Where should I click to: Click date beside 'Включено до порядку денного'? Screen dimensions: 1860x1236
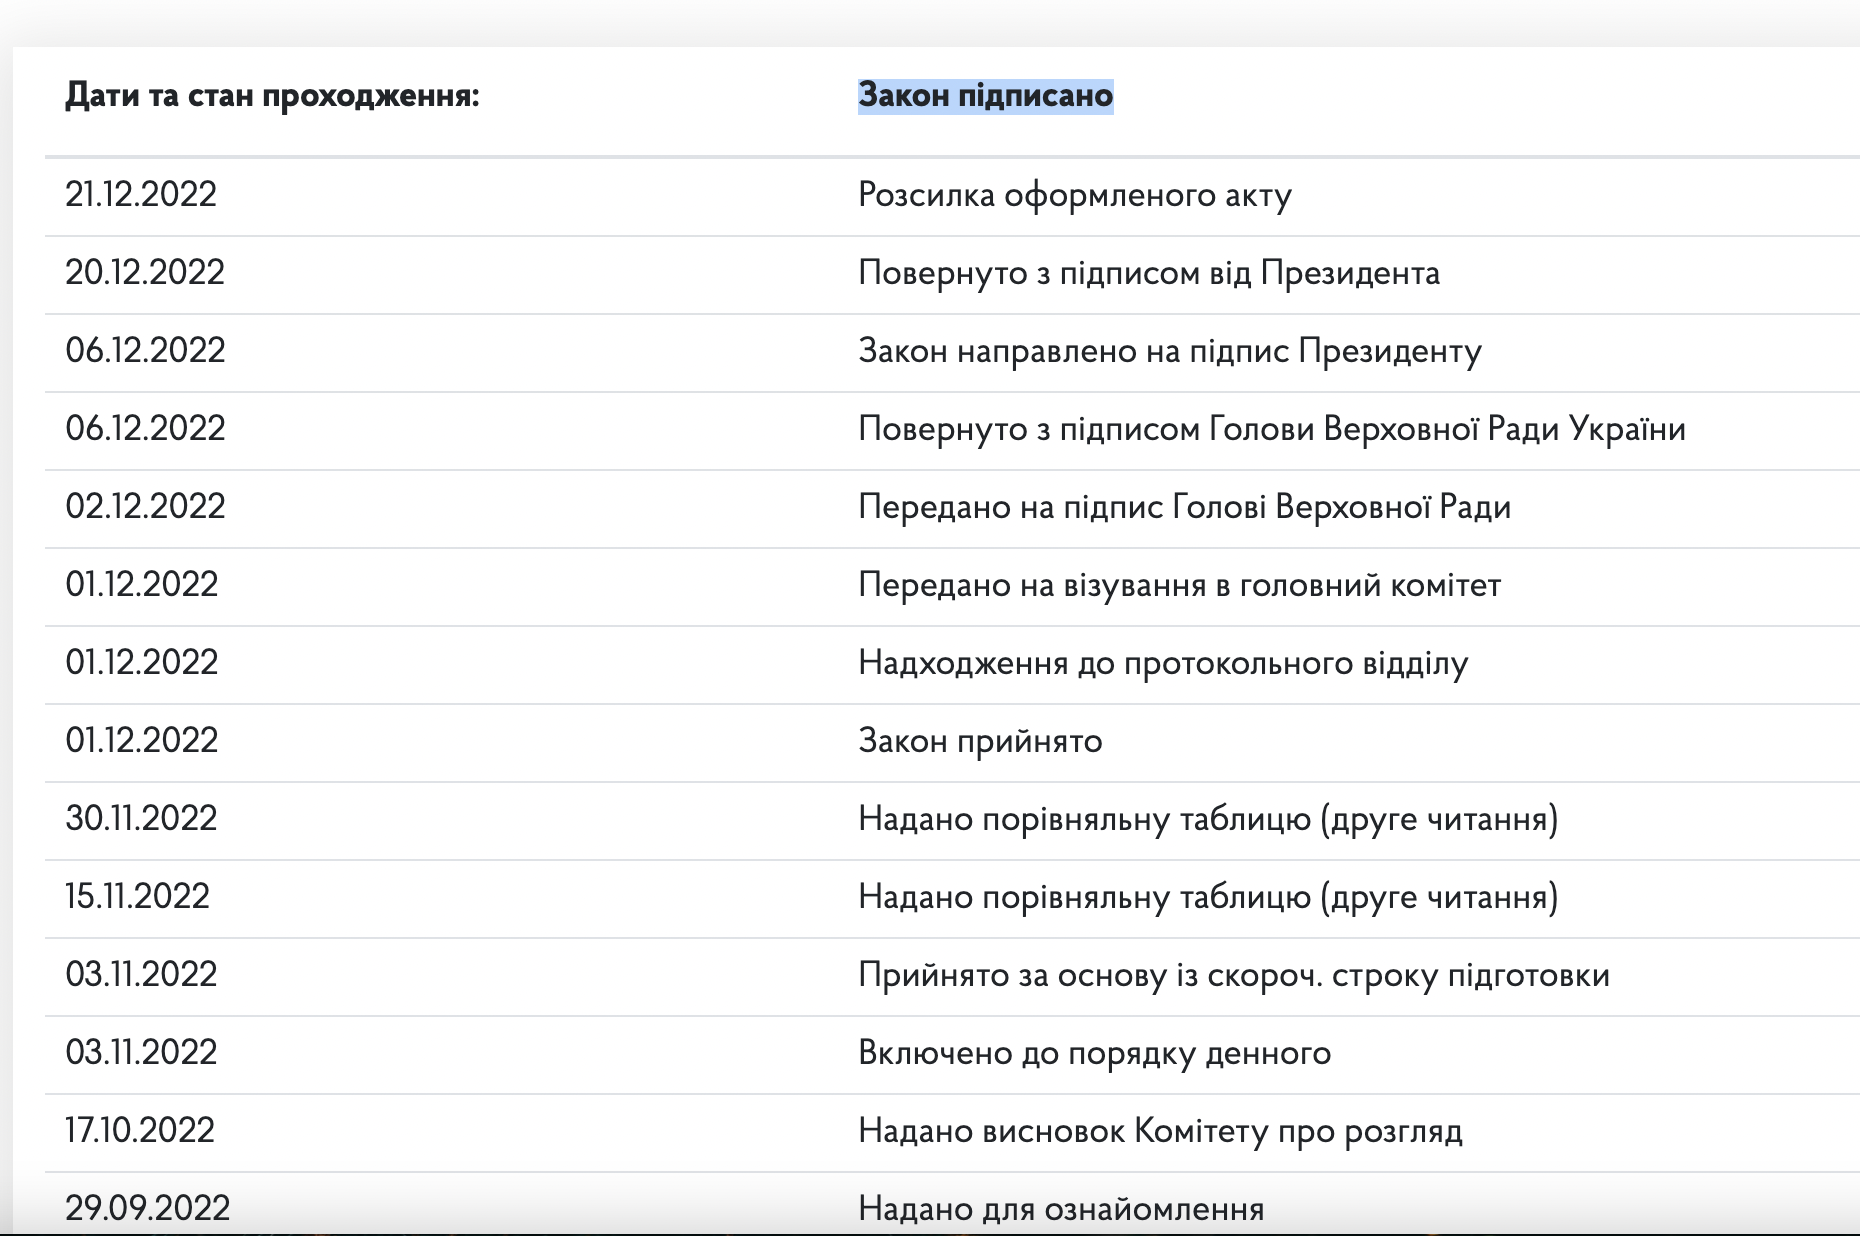(141, 1052)
